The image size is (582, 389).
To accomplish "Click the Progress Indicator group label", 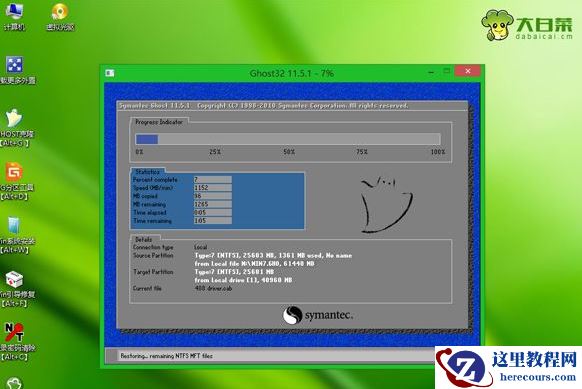I will click(159, 122).
